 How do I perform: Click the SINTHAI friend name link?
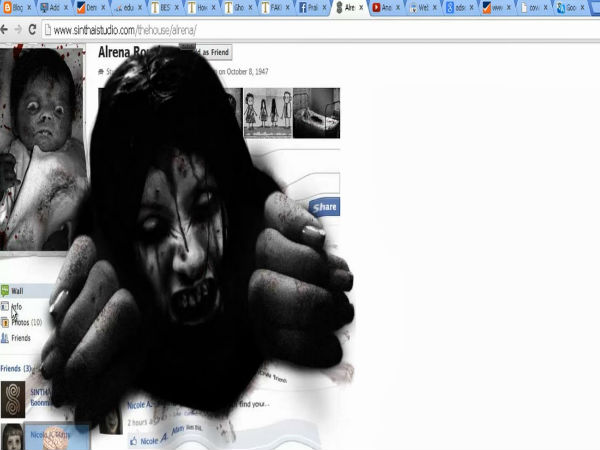click(40, 397)
